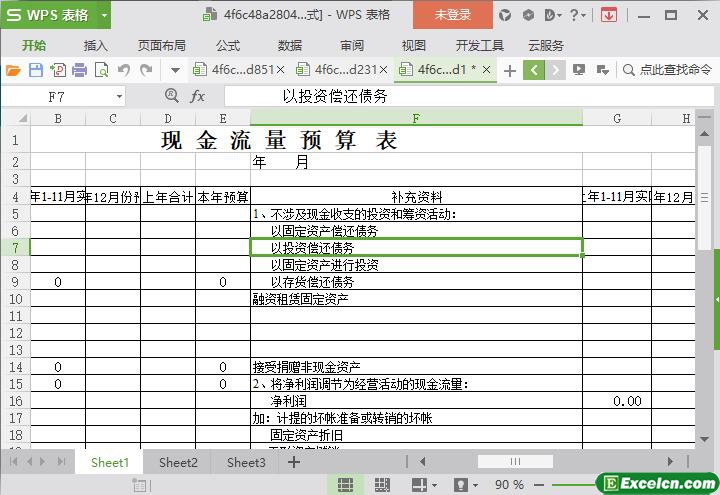This screenshot has height=495, width=720.
Task: Open the D feedback menu in the title bar
Action: (x=553, y=15)
